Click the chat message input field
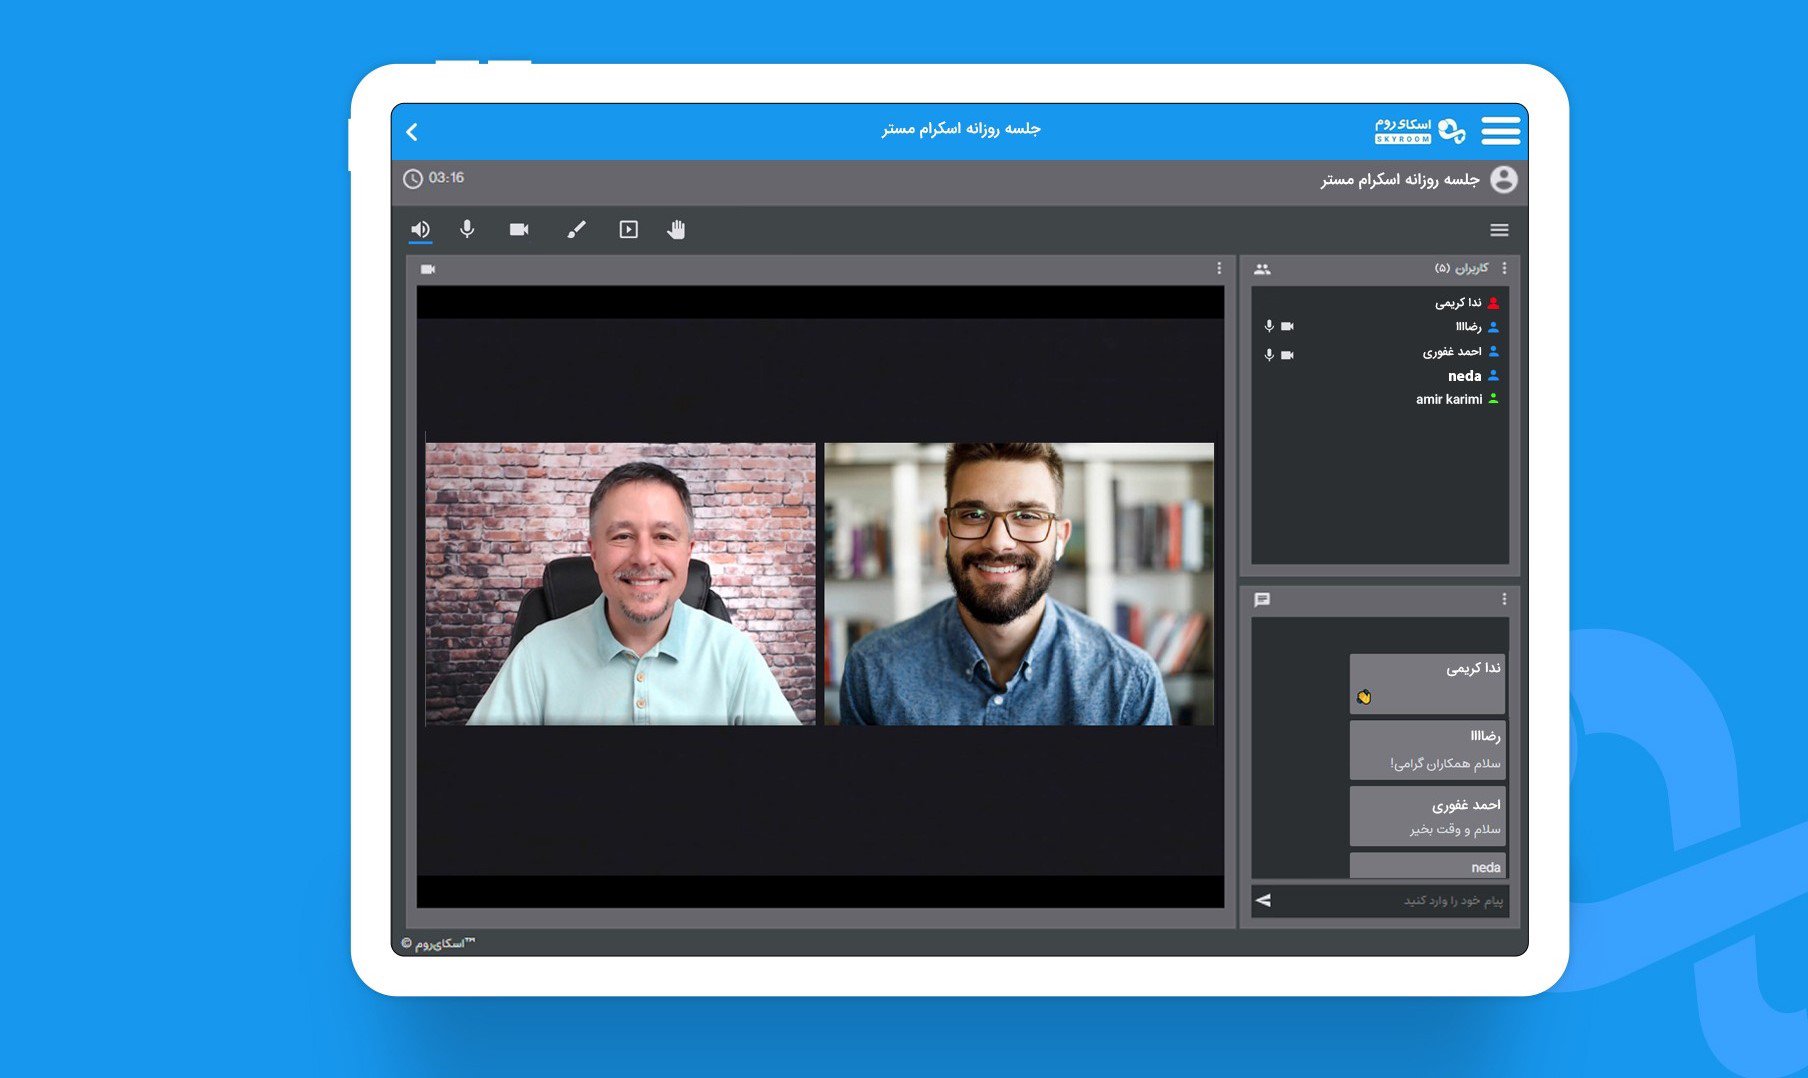 tap(1390, 901)
